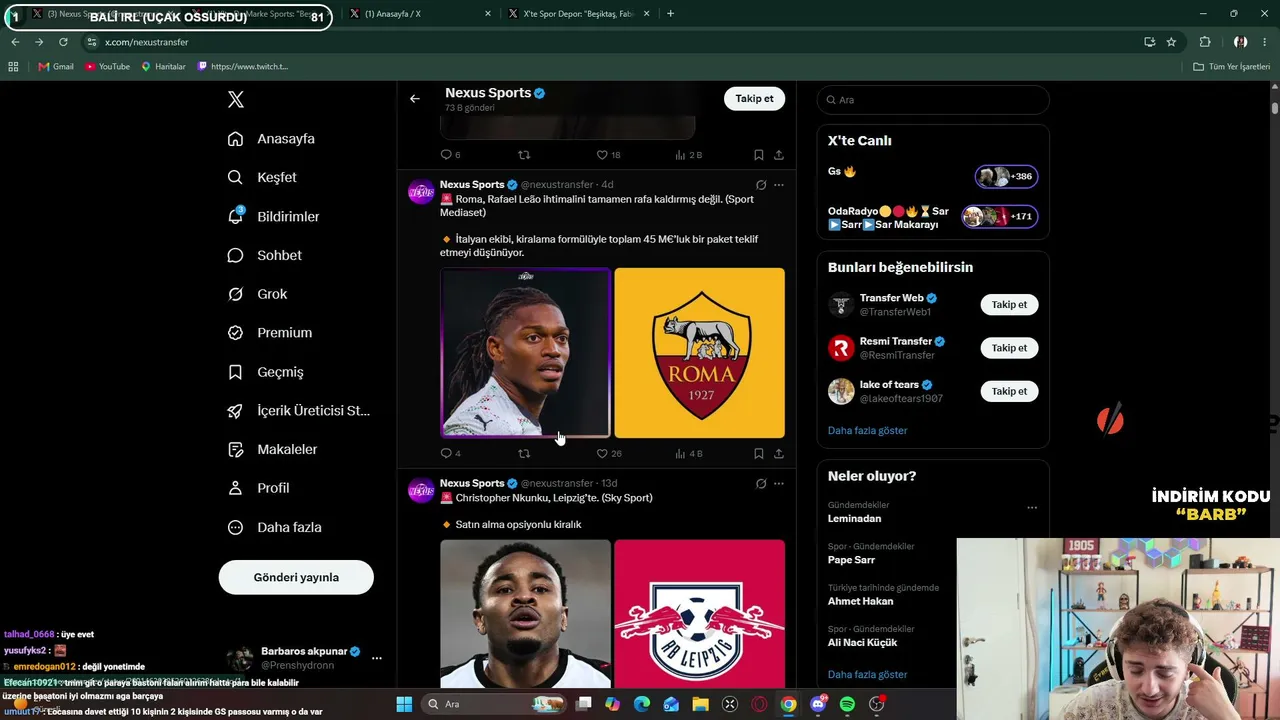Bookmark this page with the star icon
The height and width of the screenshot is (720, 1280).
[1171, 42]
